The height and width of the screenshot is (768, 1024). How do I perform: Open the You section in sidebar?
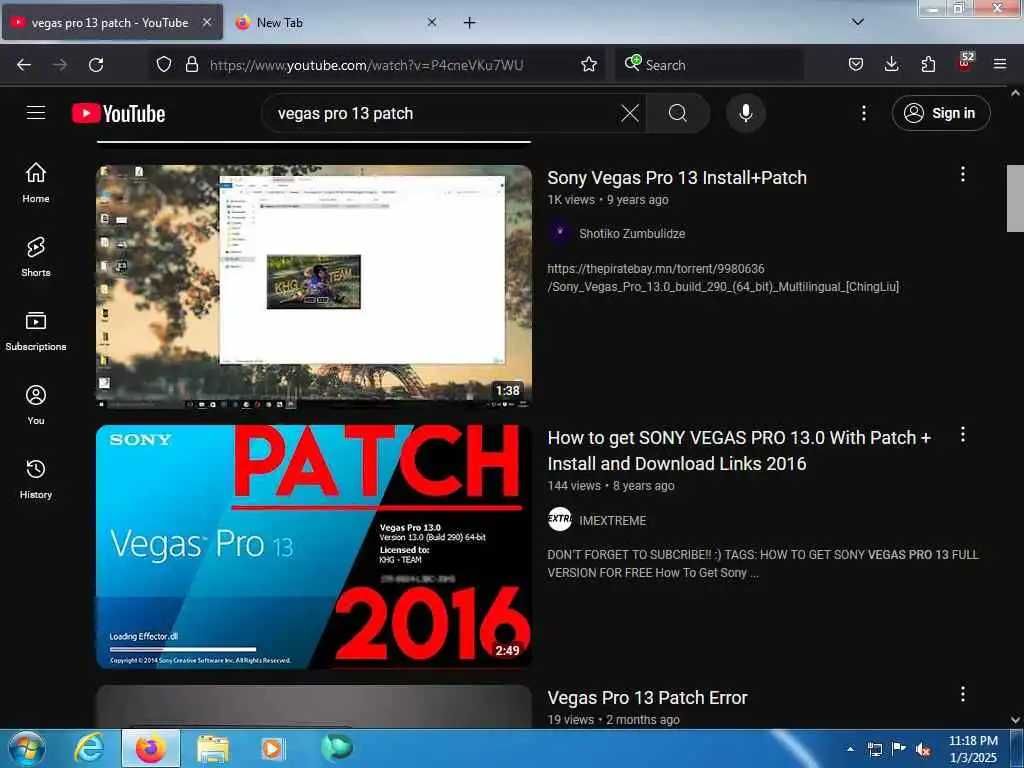(36, 405)
